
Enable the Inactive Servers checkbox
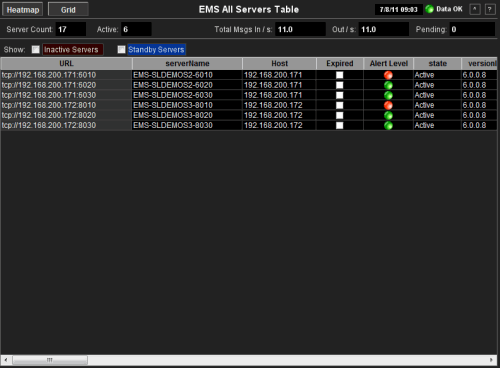coord(36,50)
